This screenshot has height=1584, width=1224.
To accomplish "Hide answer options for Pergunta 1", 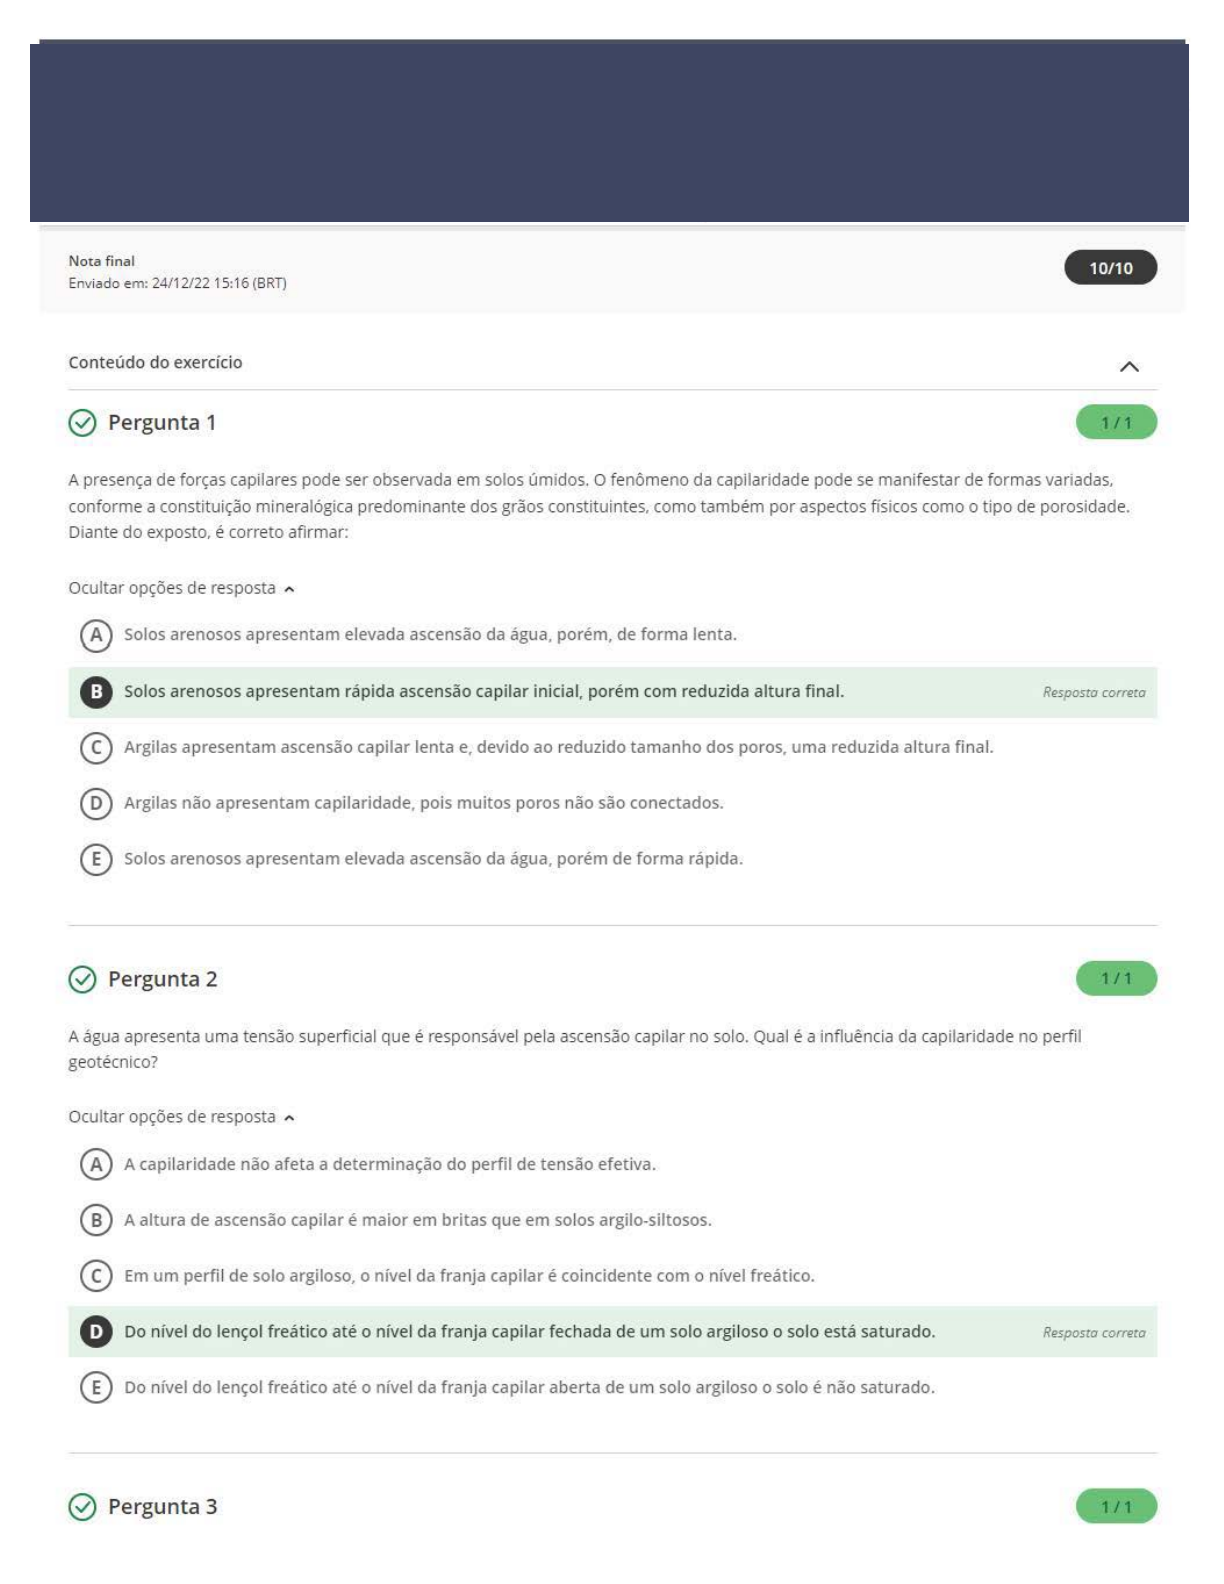I will point(181,588).
